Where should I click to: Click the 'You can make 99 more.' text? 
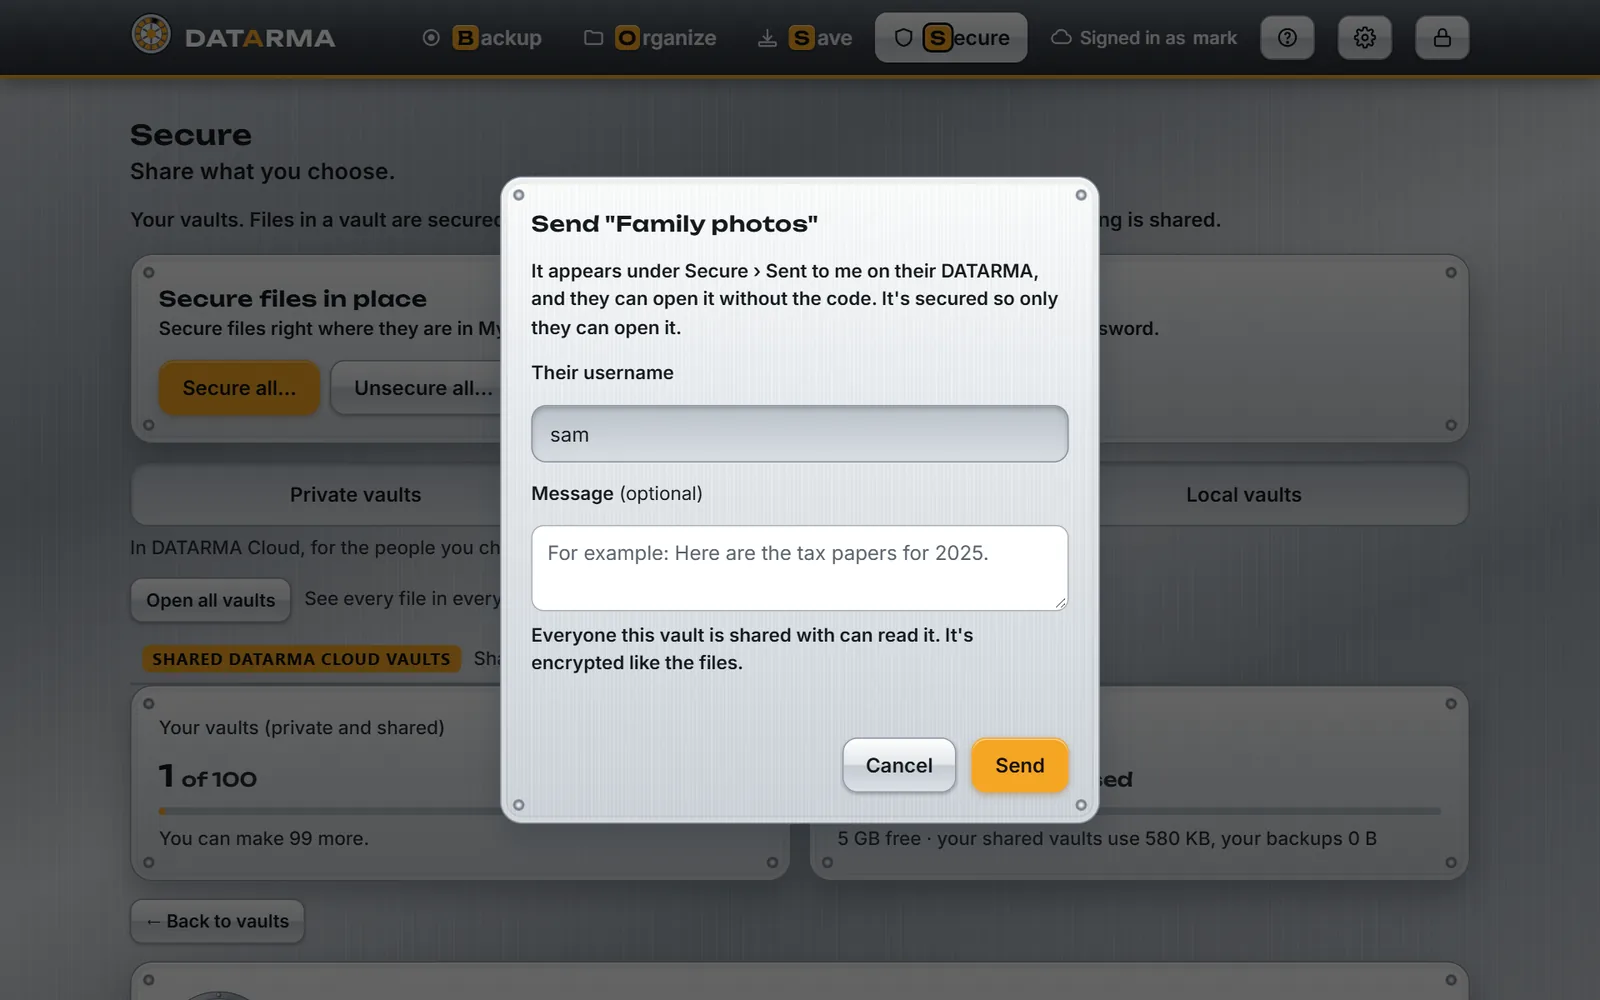(264, 838)
